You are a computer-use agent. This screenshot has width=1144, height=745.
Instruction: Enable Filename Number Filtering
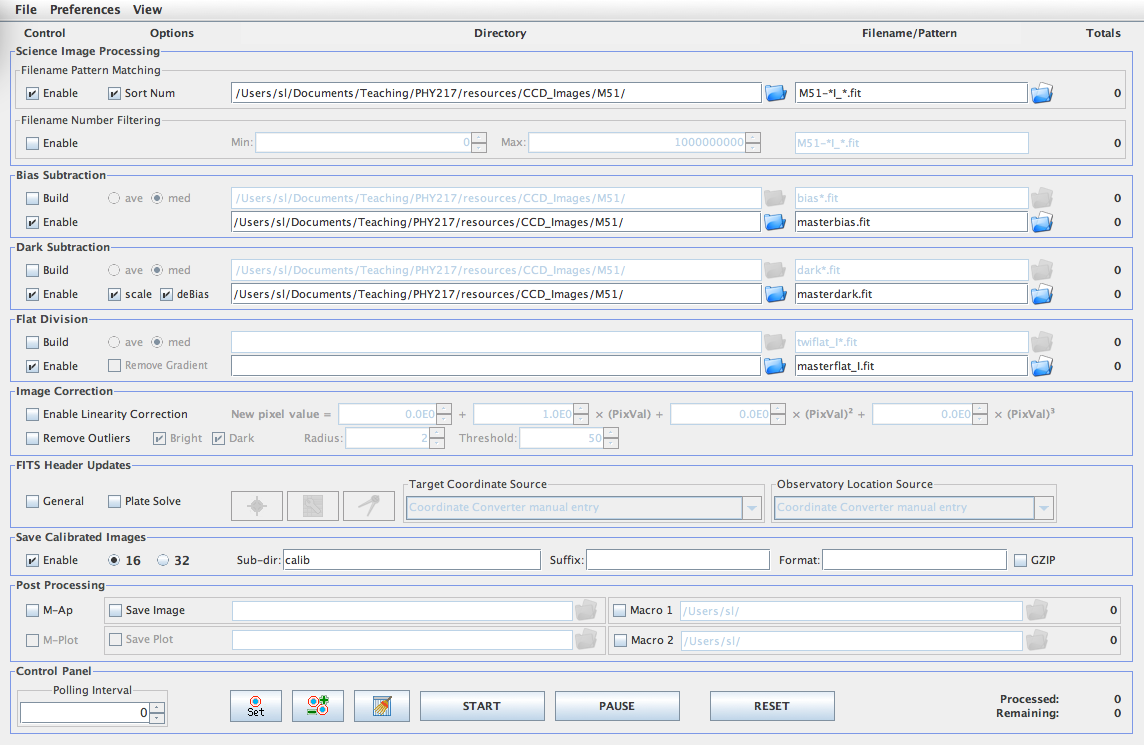(32, 144)
